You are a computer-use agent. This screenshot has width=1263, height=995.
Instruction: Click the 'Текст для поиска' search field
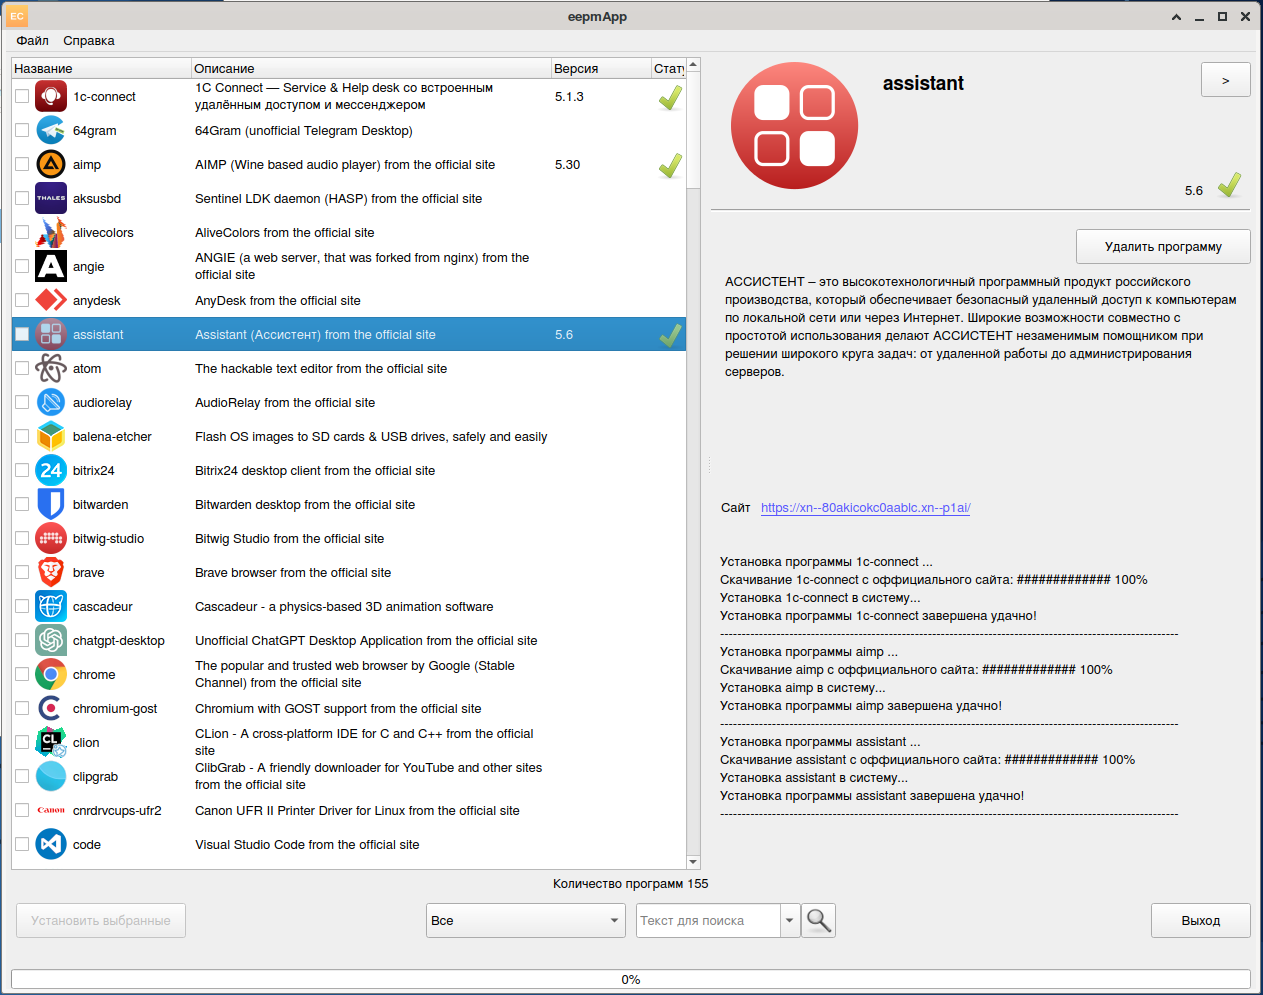point(708,921)
